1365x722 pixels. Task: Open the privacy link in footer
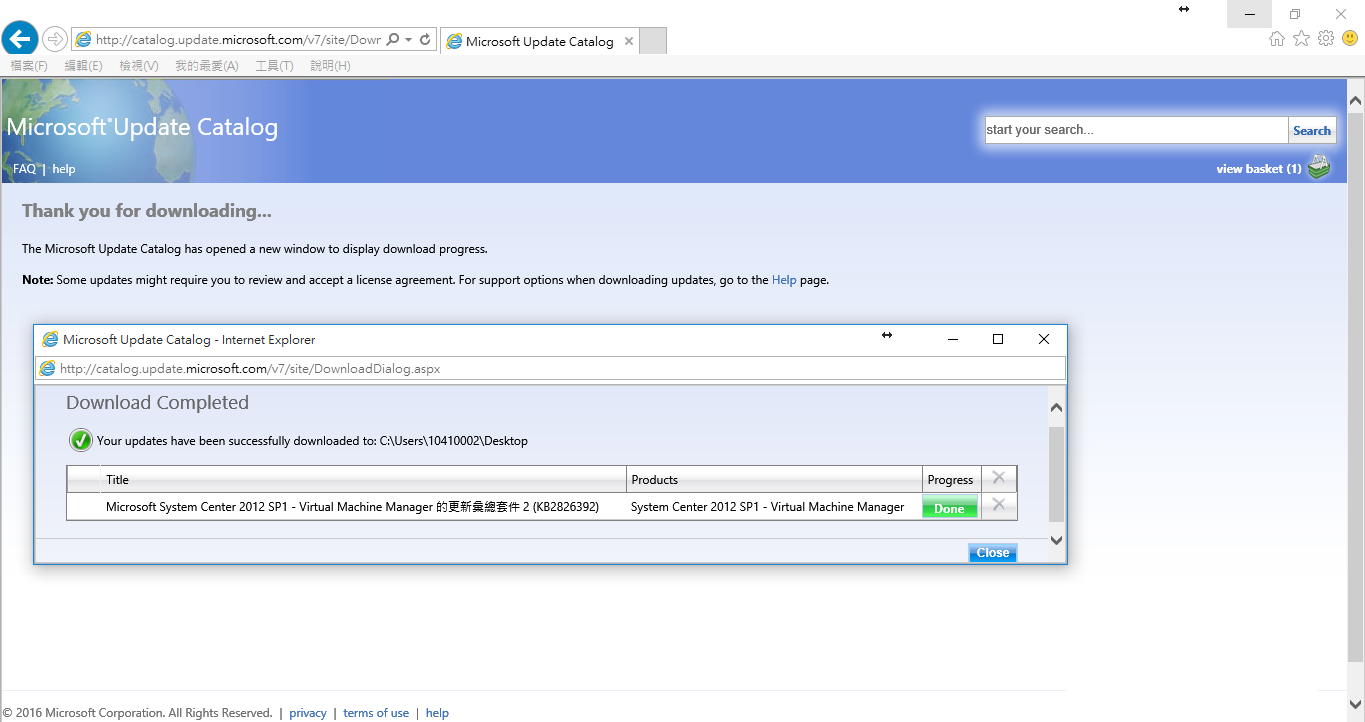pos(308,713)
